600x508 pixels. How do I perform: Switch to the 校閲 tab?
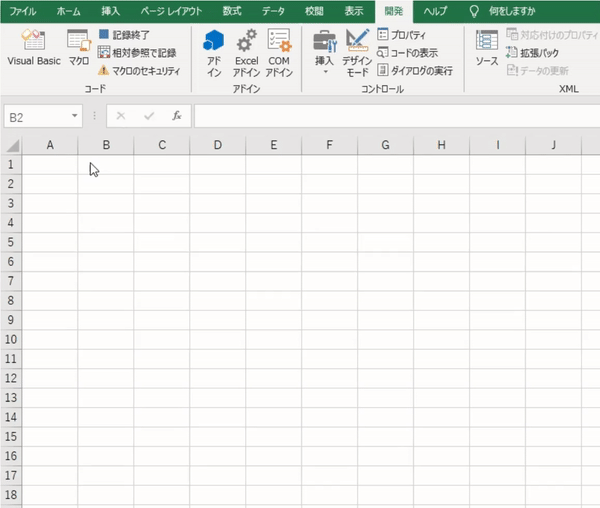click(314, 11)
